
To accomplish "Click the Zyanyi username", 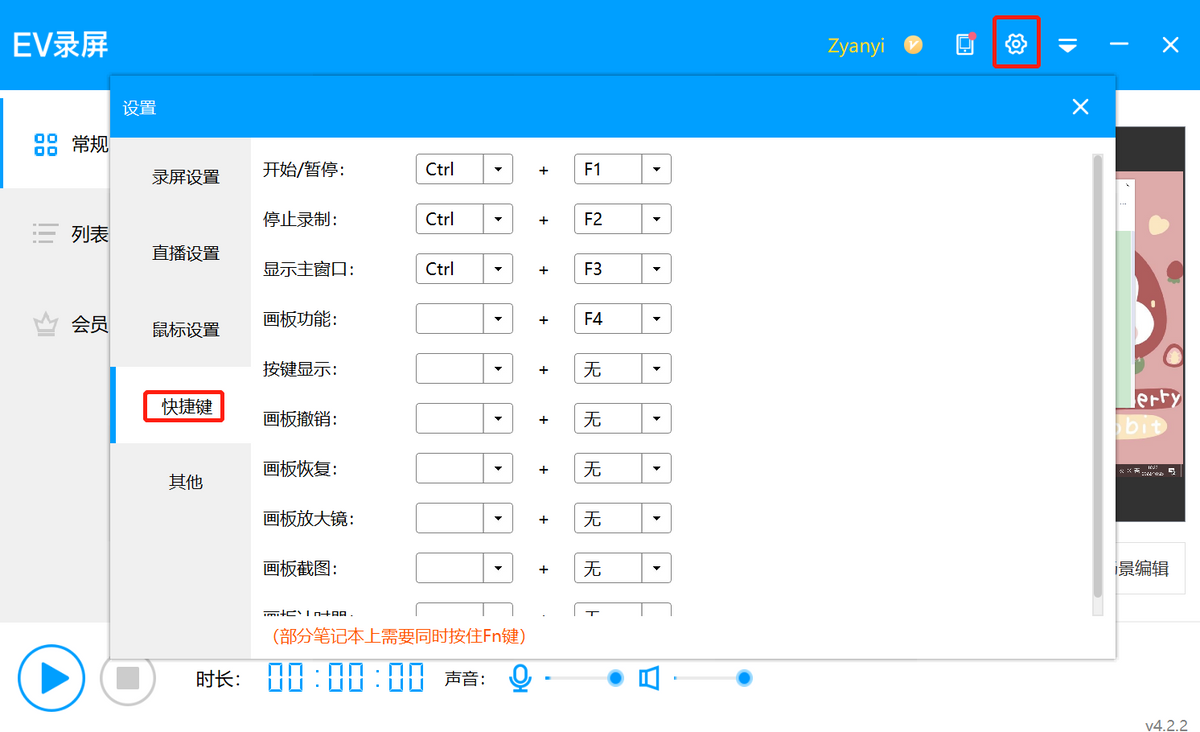I will [x=856, y=46].
